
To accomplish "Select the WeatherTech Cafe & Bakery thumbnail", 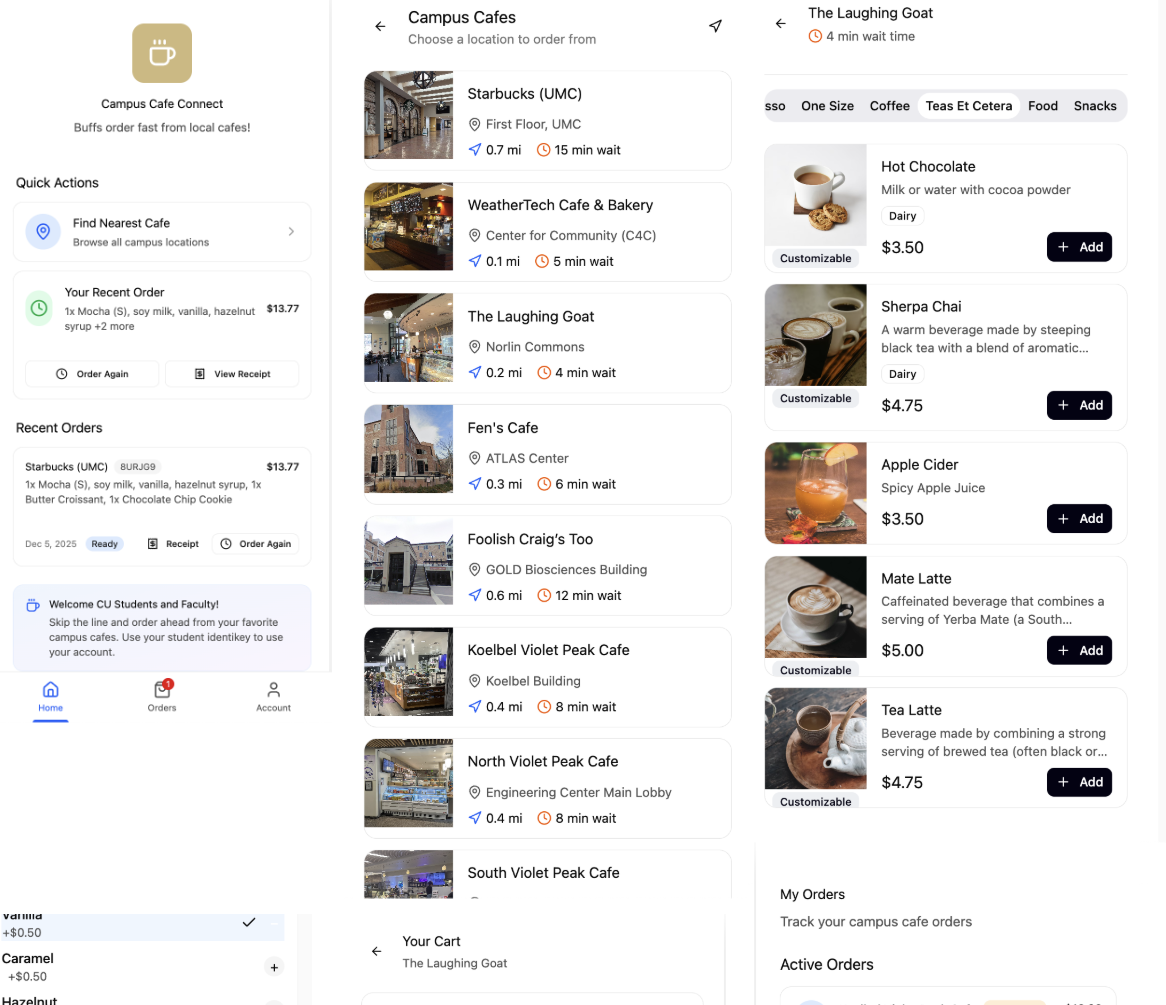I will click(408, 227).
